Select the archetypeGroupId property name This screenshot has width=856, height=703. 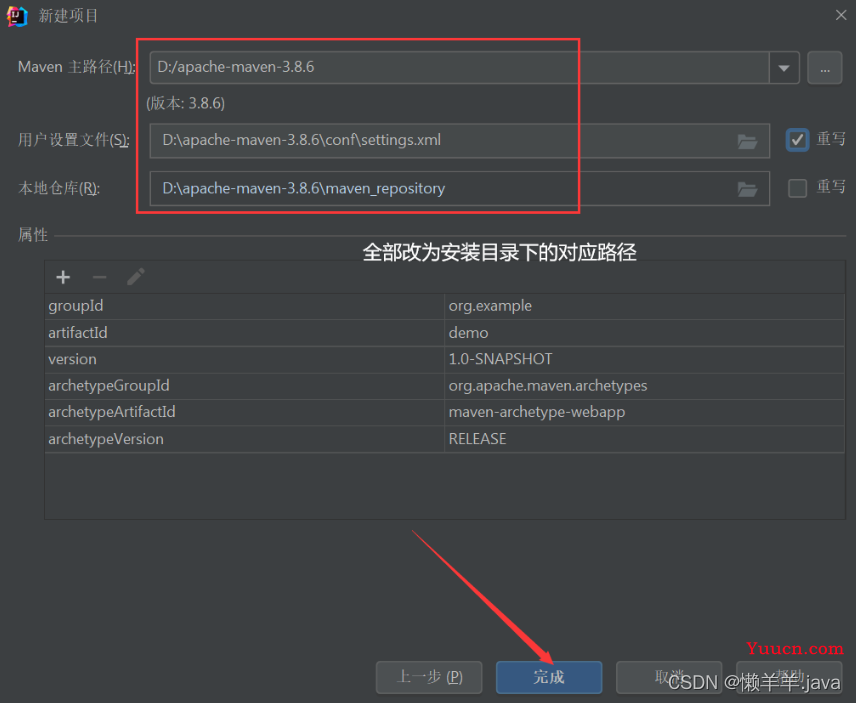[109, 386]
